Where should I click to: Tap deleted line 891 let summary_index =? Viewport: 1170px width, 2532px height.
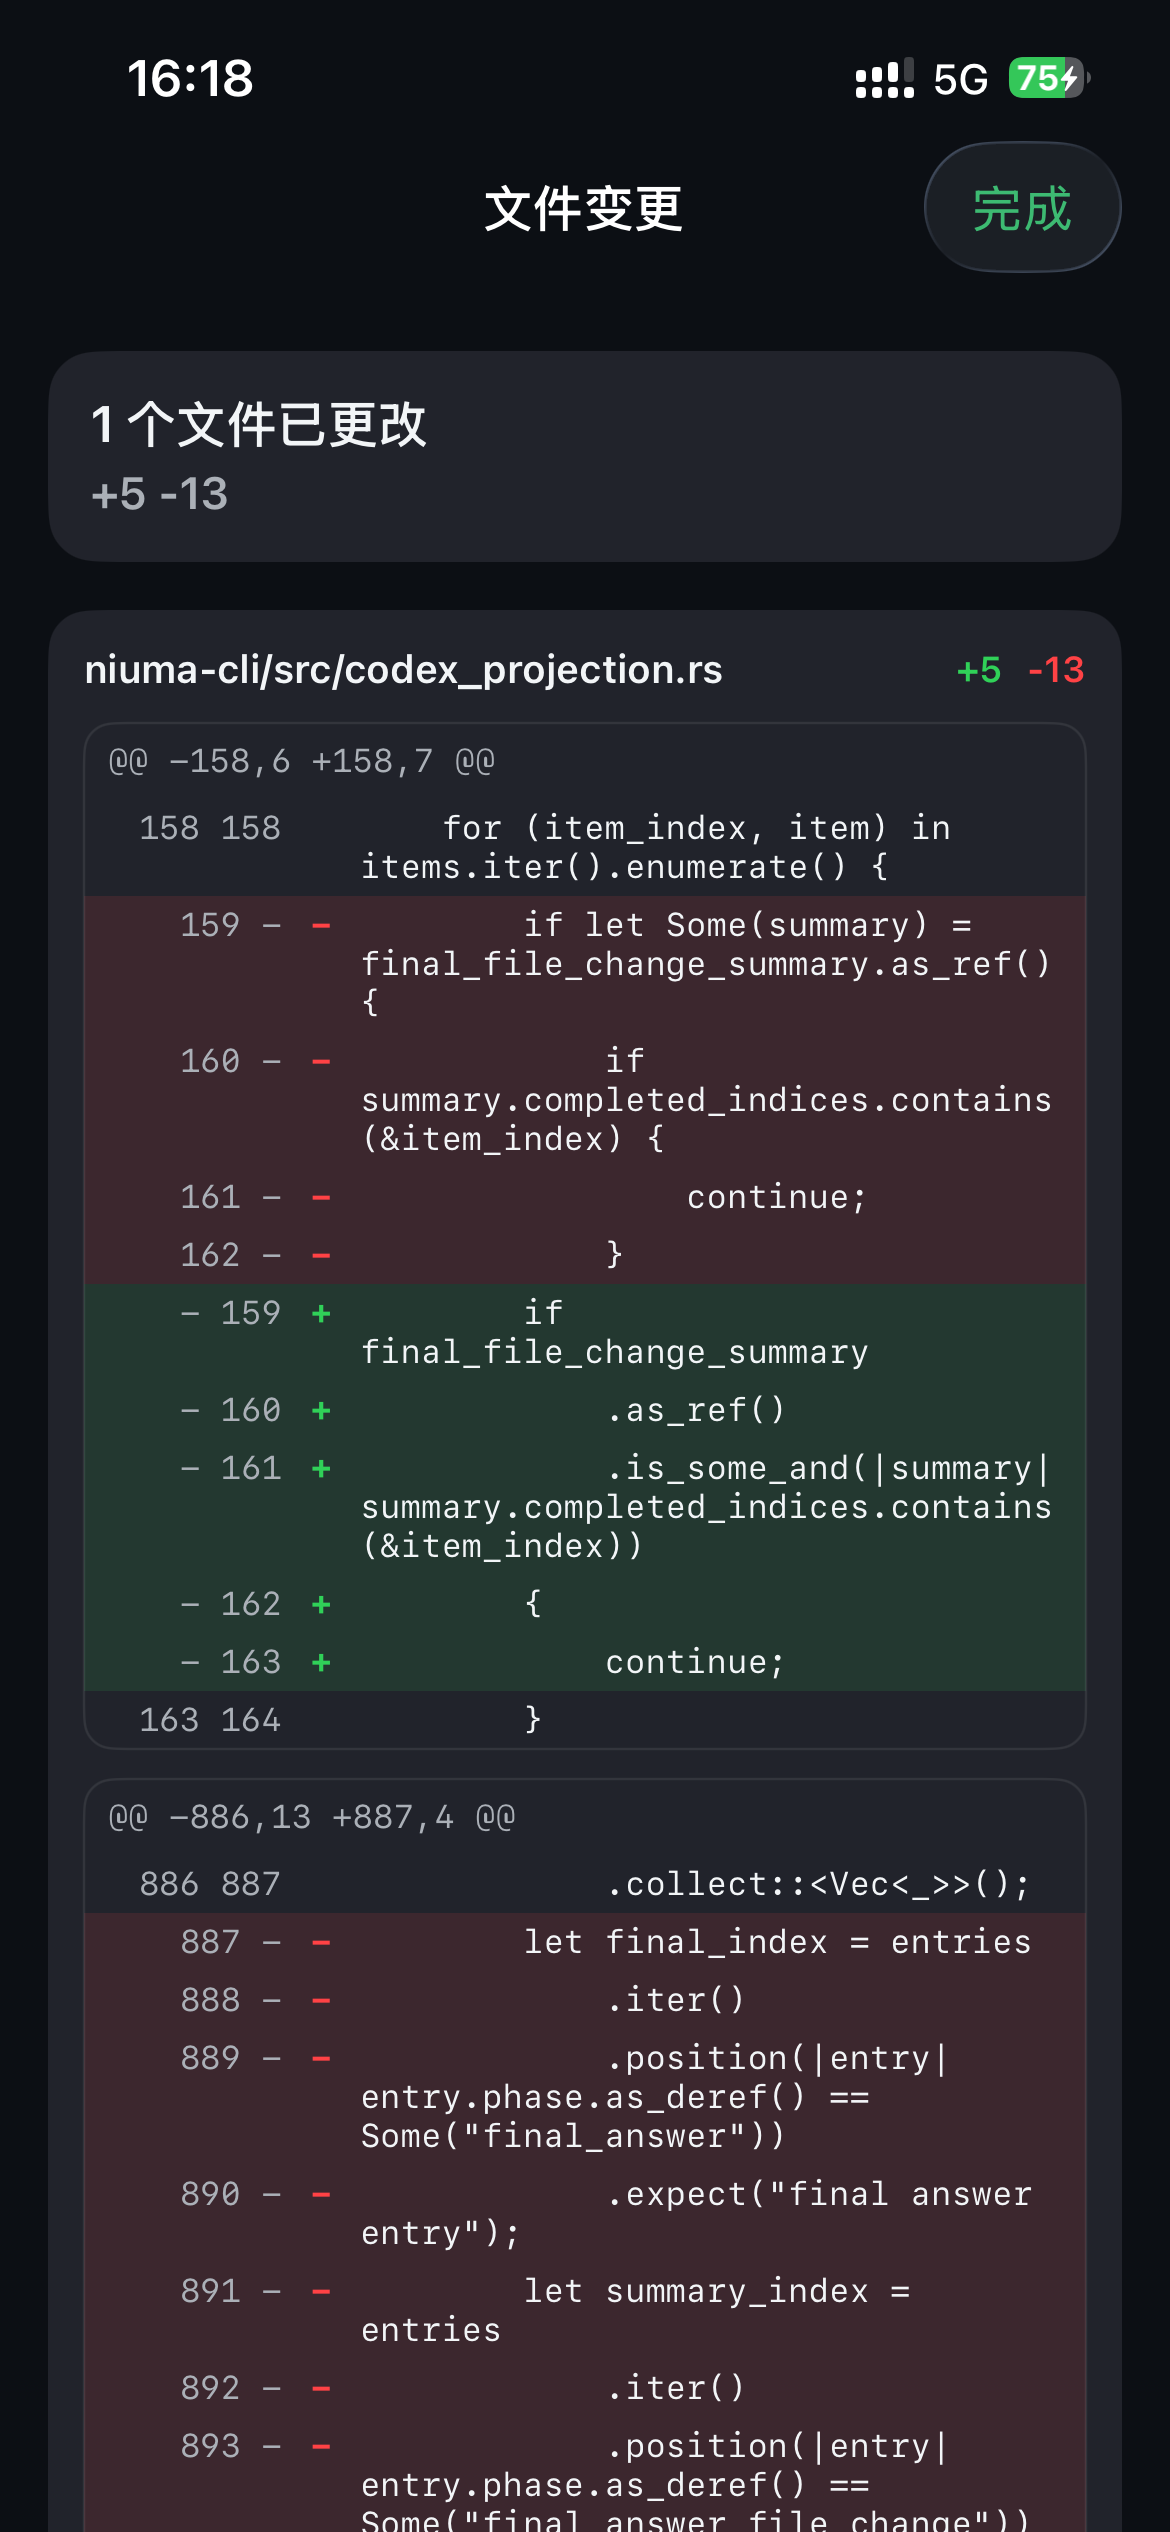[x=585, y=2310]
